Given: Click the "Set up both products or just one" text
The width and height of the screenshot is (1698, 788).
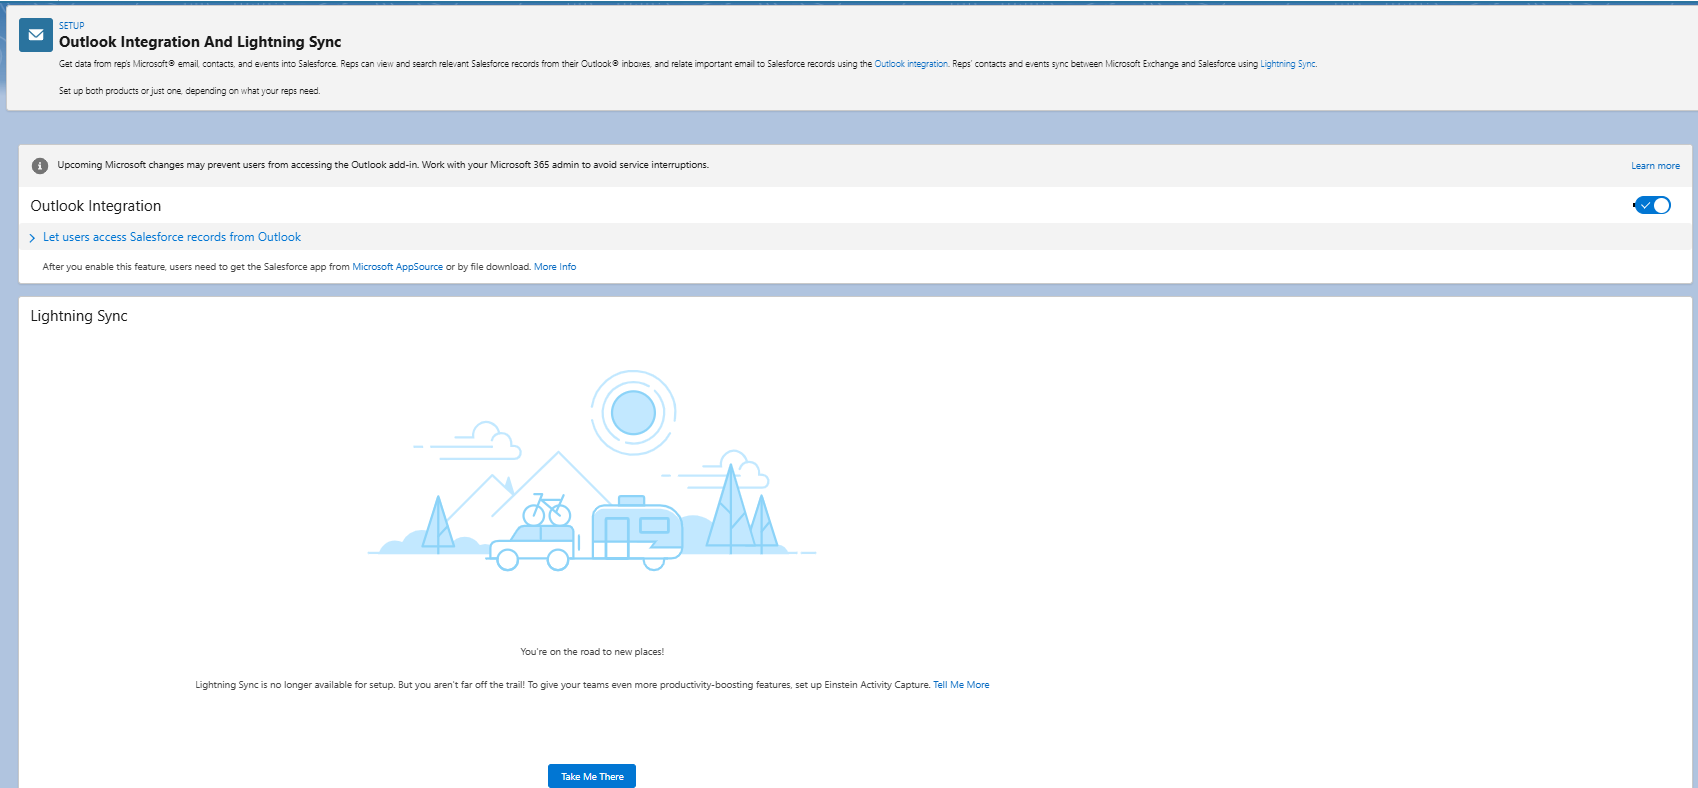Looking at the screenshot, I should (x=189, y=91).
